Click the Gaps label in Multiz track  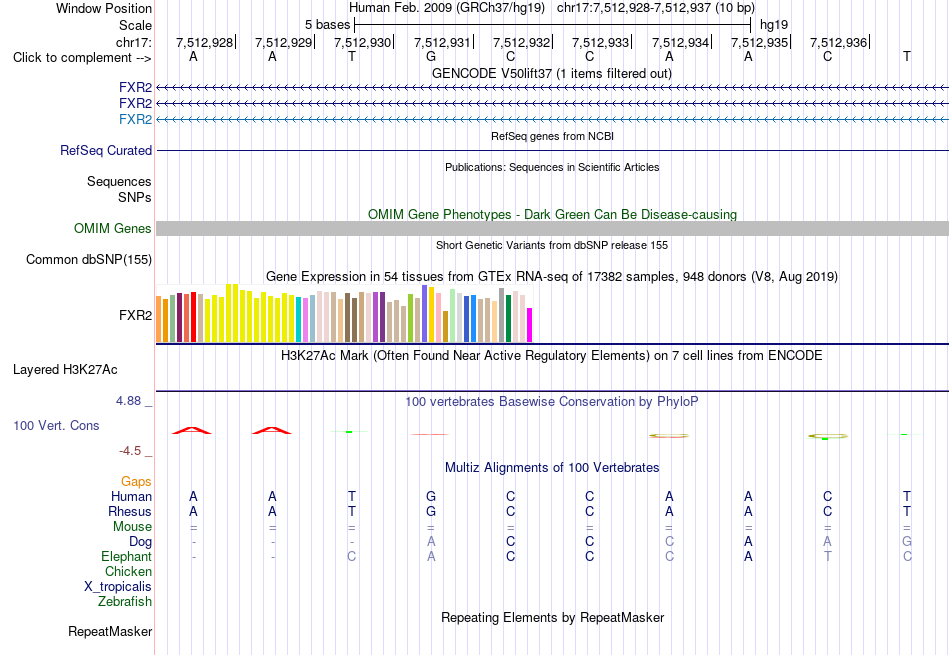coord(136,482)
